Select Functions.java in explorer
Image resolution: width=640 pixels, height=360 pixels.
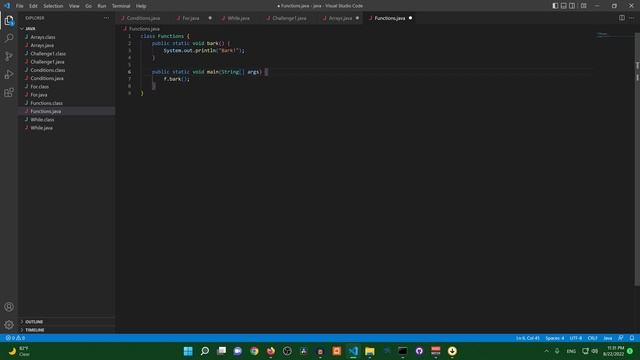point(46,111)
